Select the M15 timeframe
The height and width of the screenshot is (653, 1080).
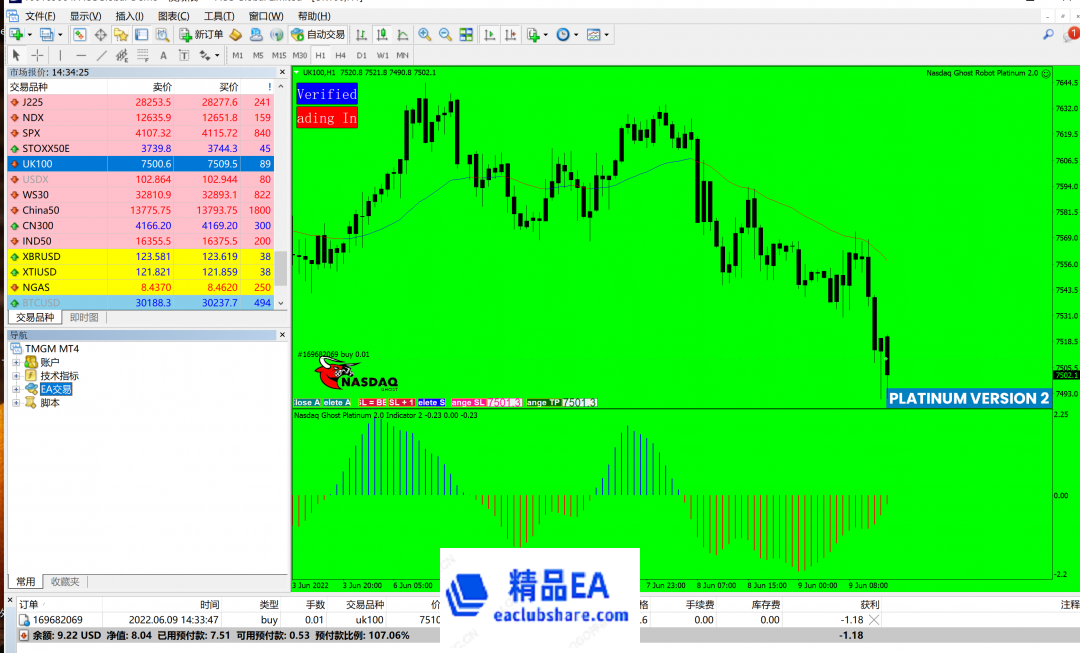(278, 55)
